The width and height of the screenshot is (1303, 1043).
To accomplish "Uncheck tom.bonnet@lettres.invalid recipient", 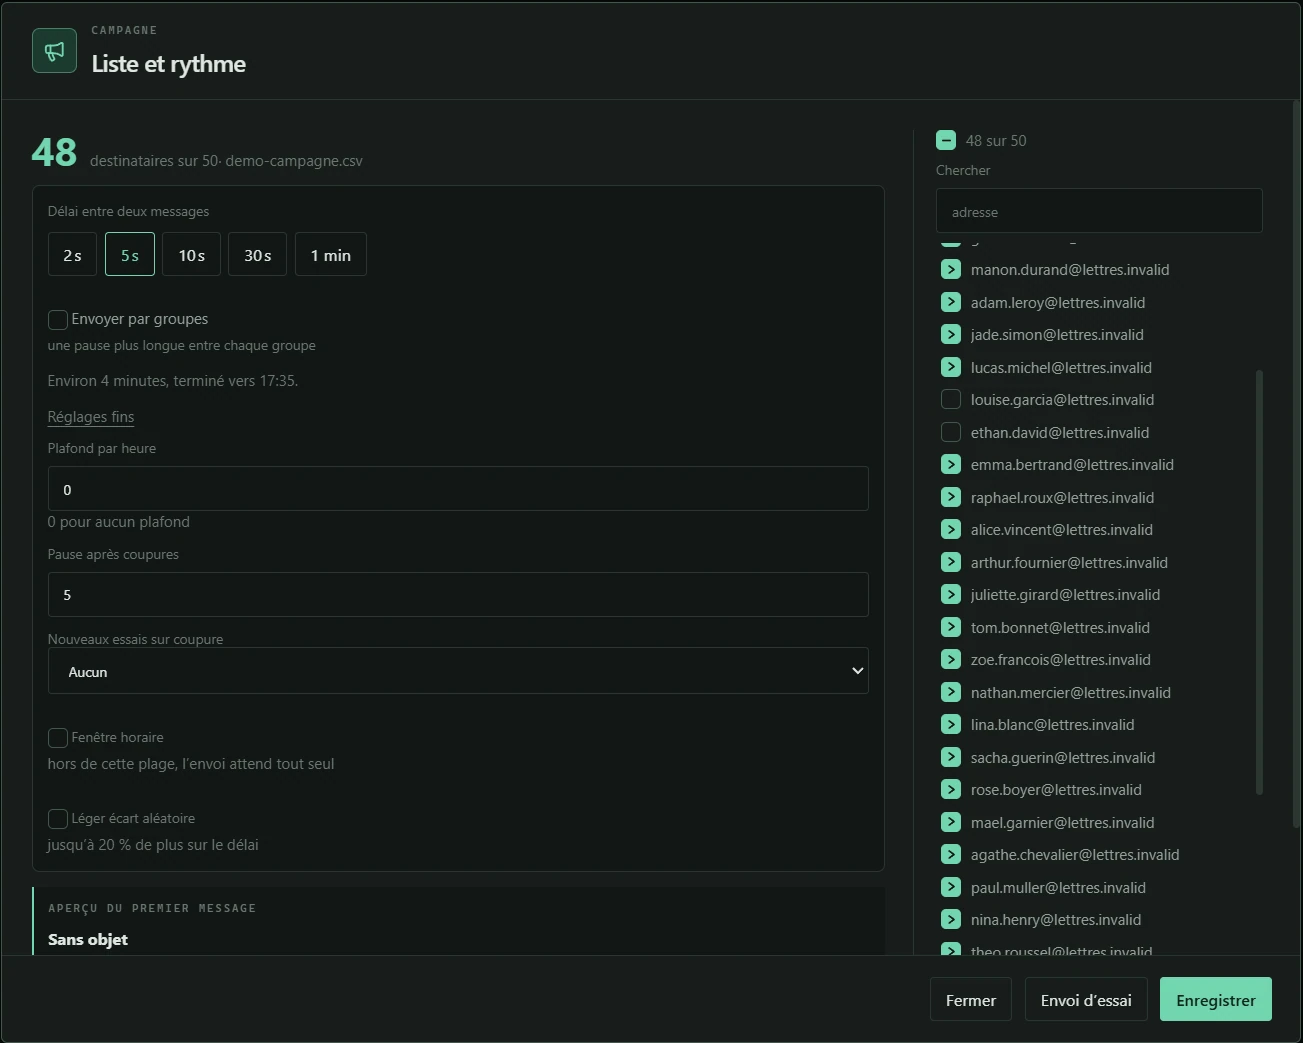I will coord(951,627).
